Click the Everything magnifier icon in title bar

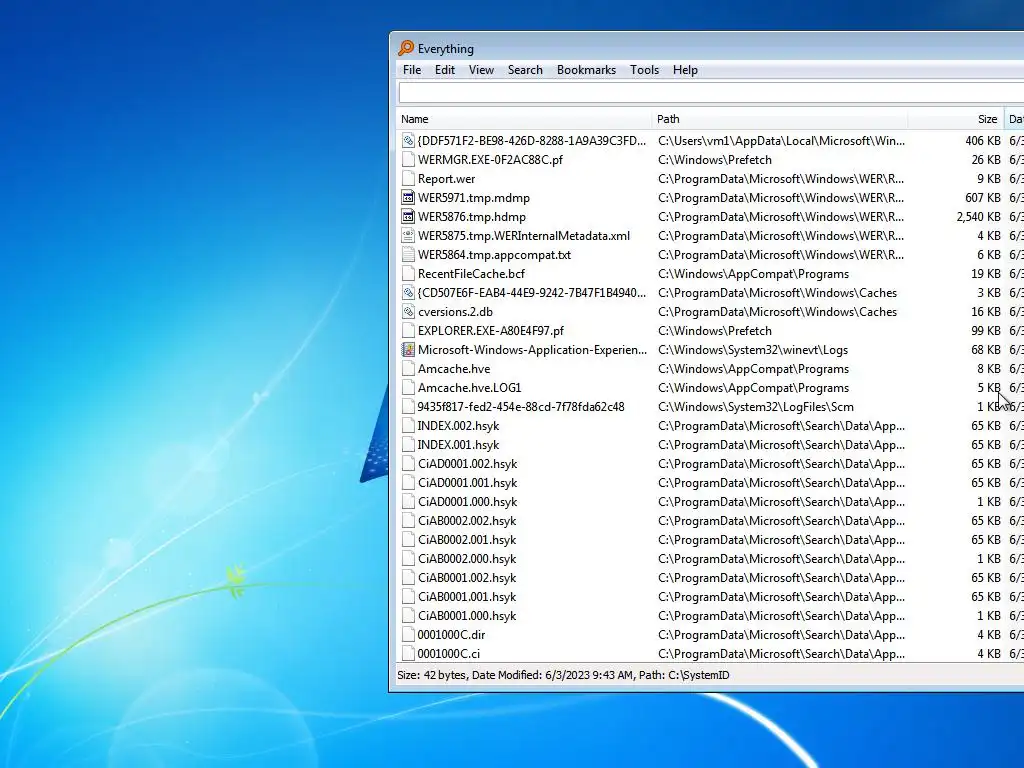406,48
